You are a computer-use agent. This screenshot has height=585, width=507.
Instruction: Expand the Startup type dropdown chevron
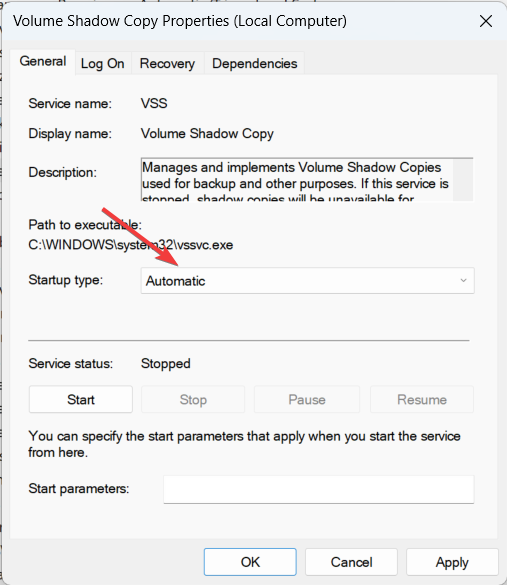463,280
